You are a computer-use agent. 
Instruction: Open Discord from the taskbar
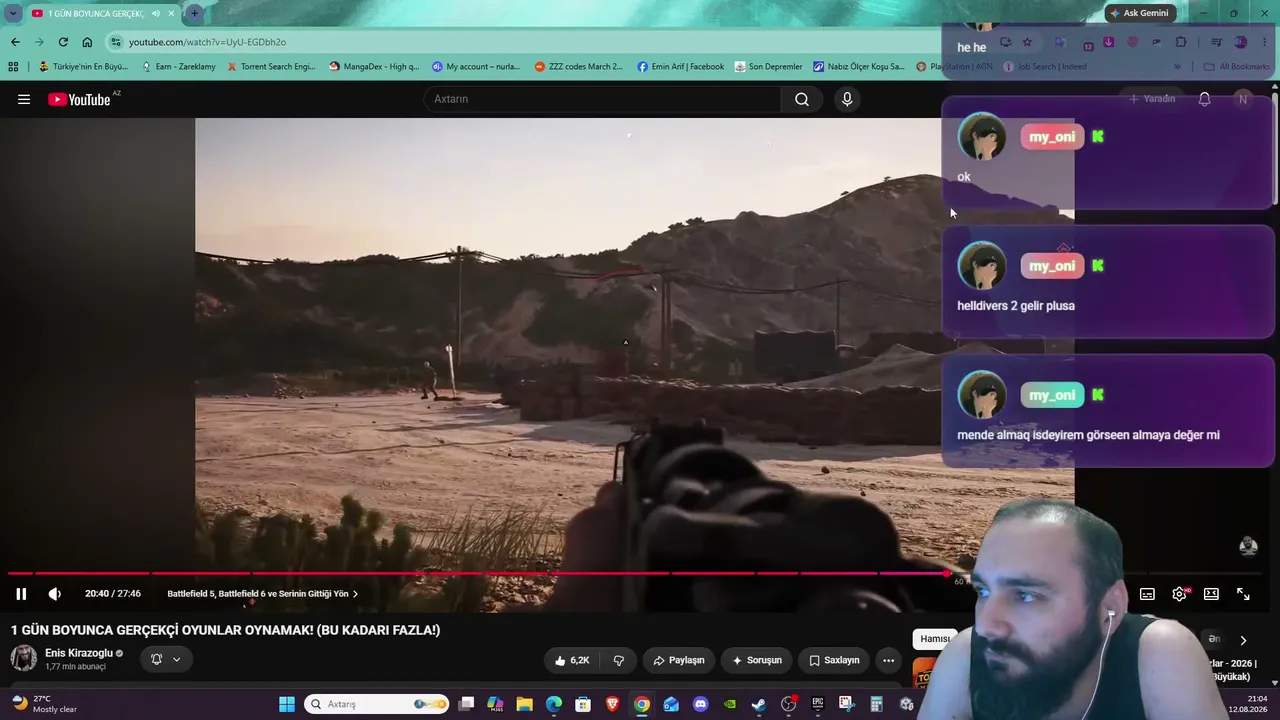(700, 704)
